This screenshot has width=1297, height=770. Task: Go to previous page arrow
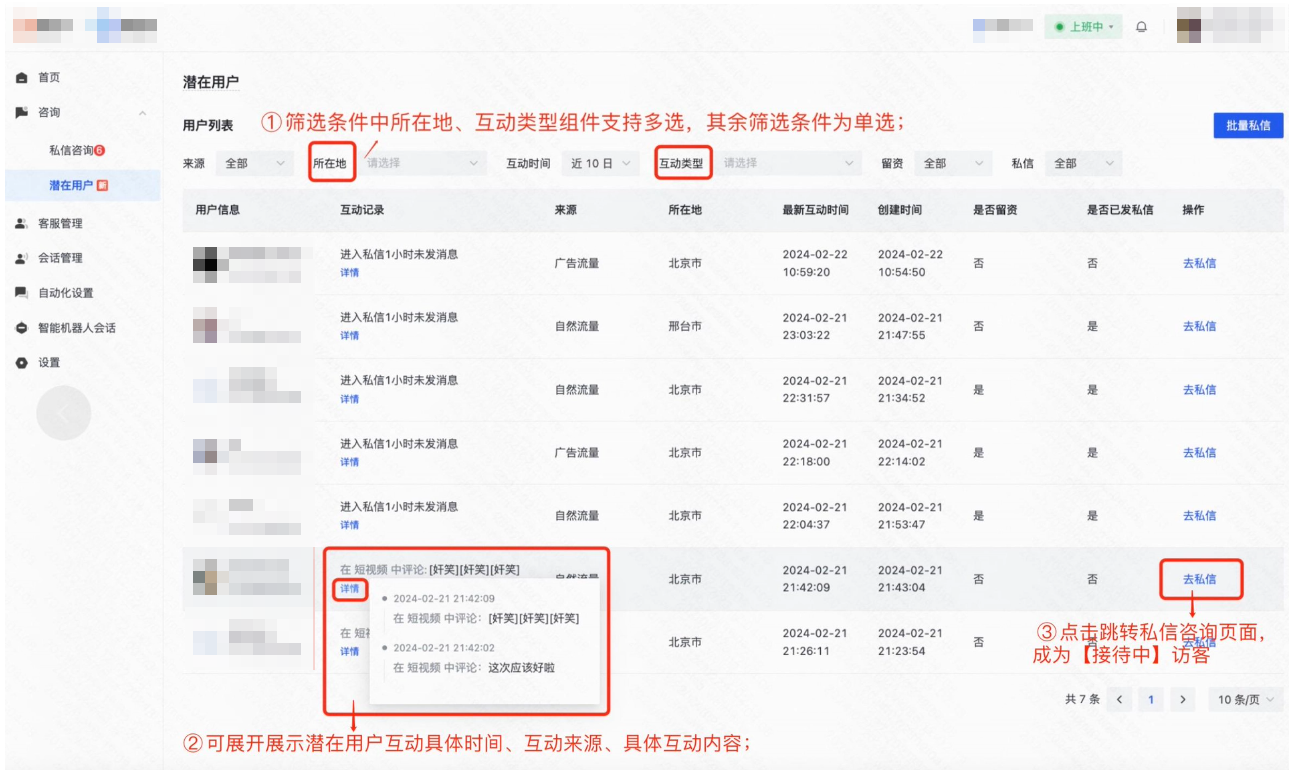click(x=1120, y=700)
